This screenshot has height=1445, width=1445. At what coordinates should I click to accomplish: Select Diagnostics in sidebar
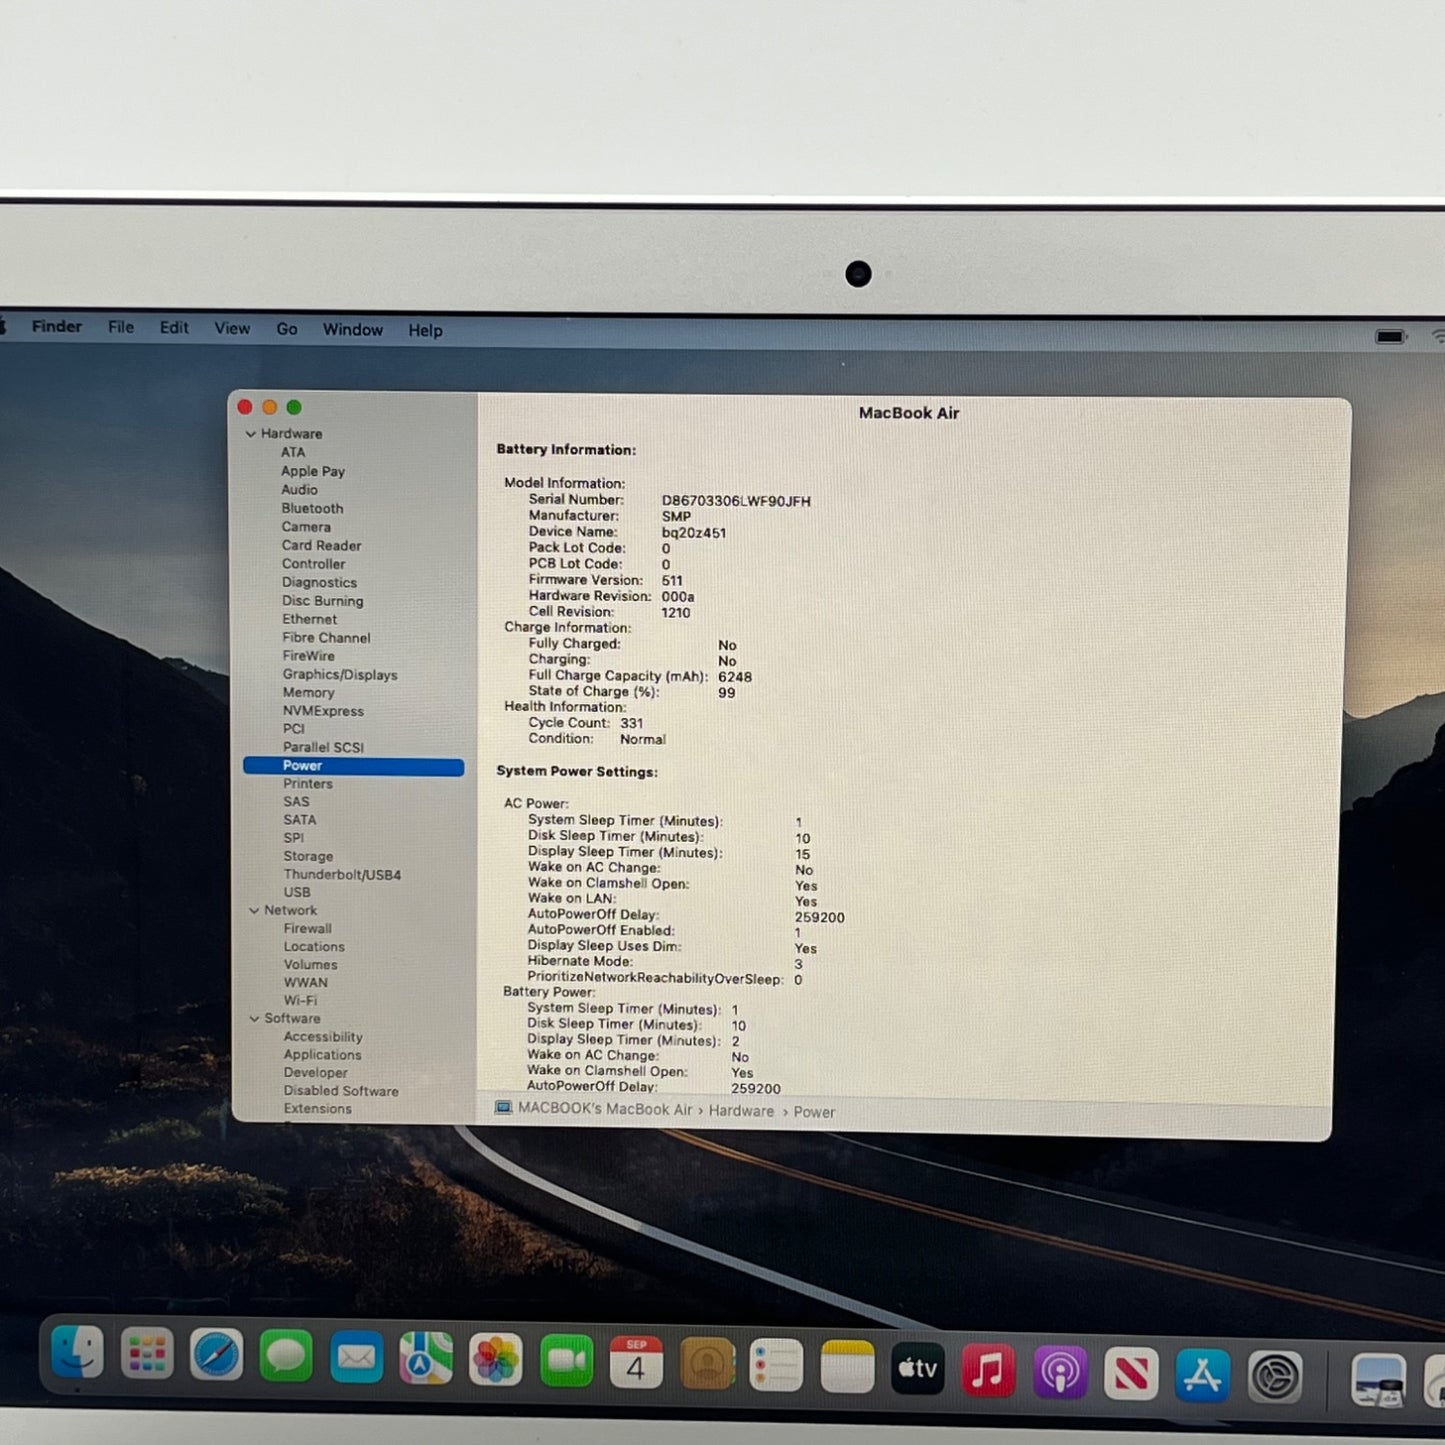(x=319, y=582)
